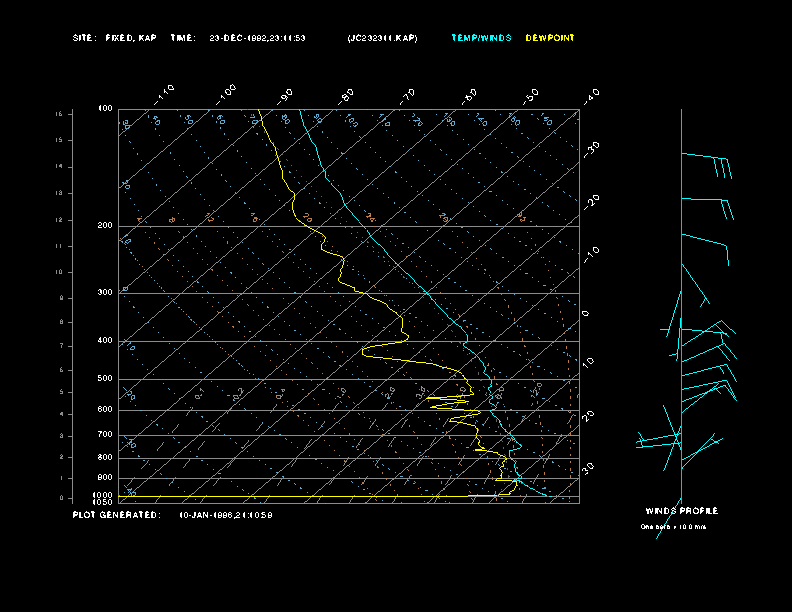Click the 700 pressure level label
Screen dimensions: 792x612
(x=105, y=435)
